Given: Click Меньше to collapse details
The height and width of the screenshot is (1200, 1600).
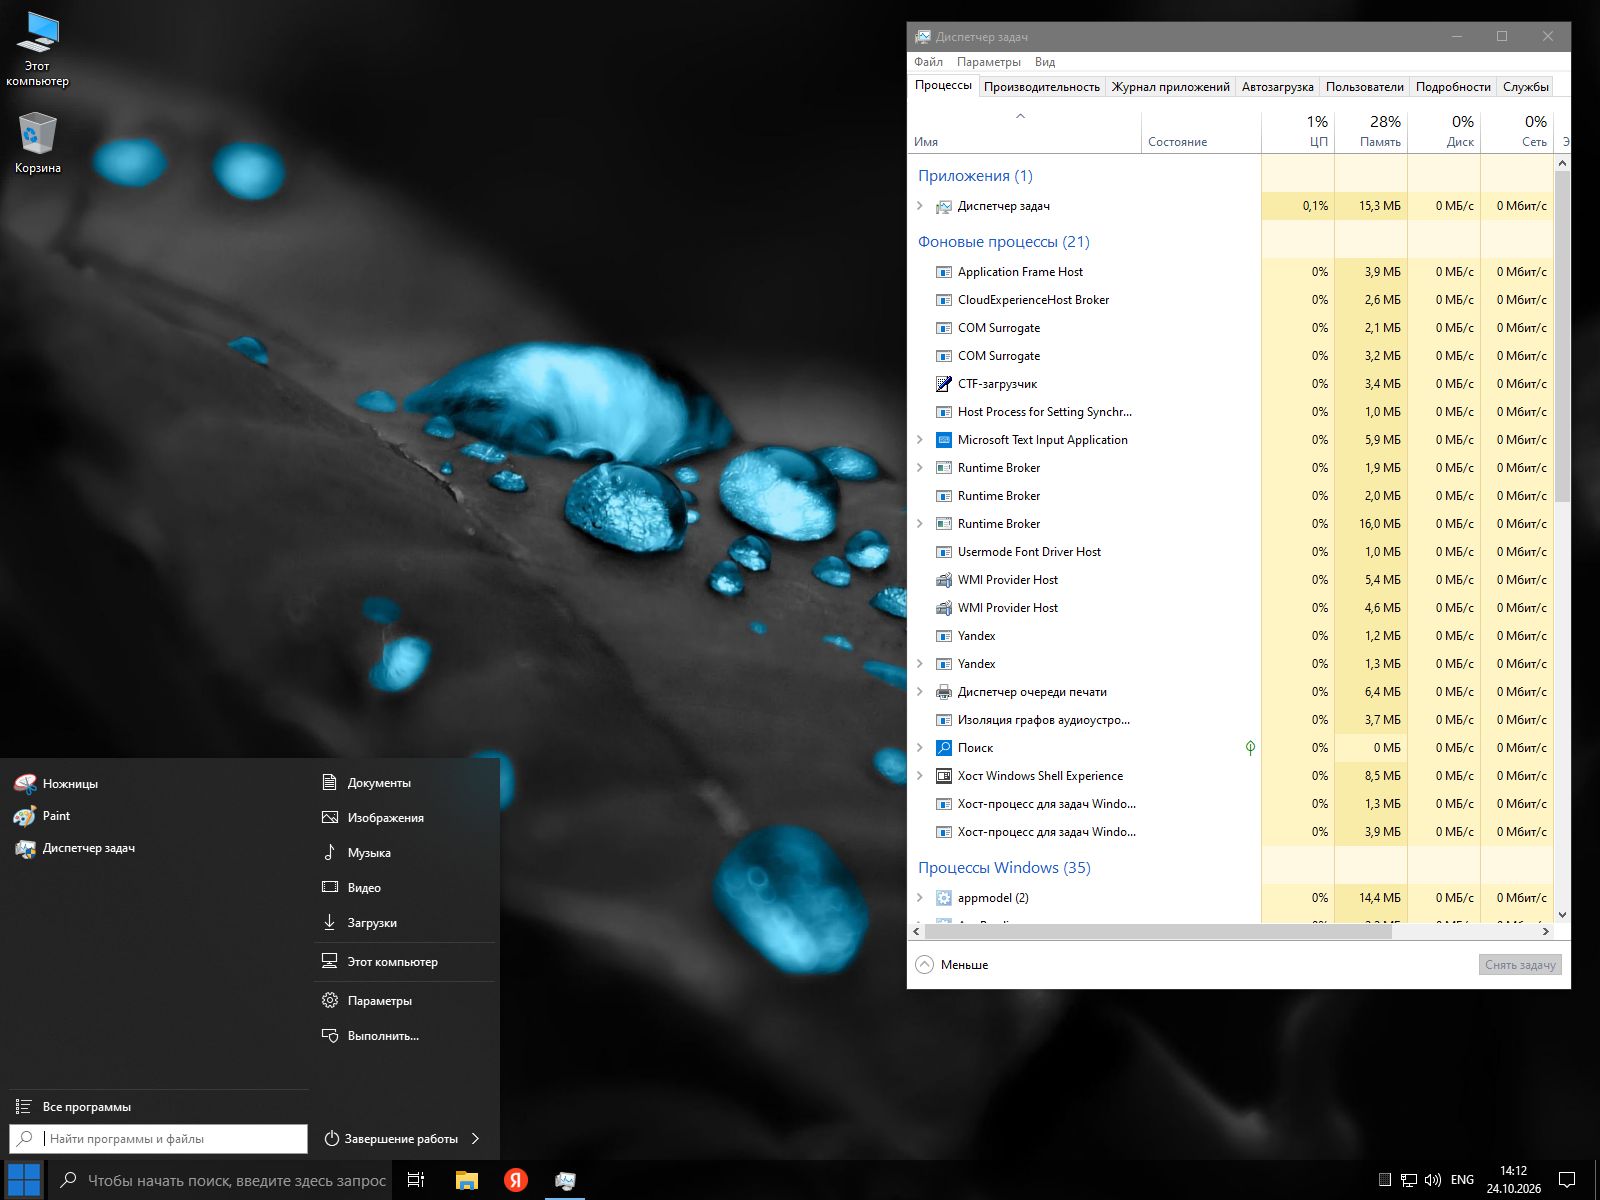Looking at the screenshot, I should [952, 965].
